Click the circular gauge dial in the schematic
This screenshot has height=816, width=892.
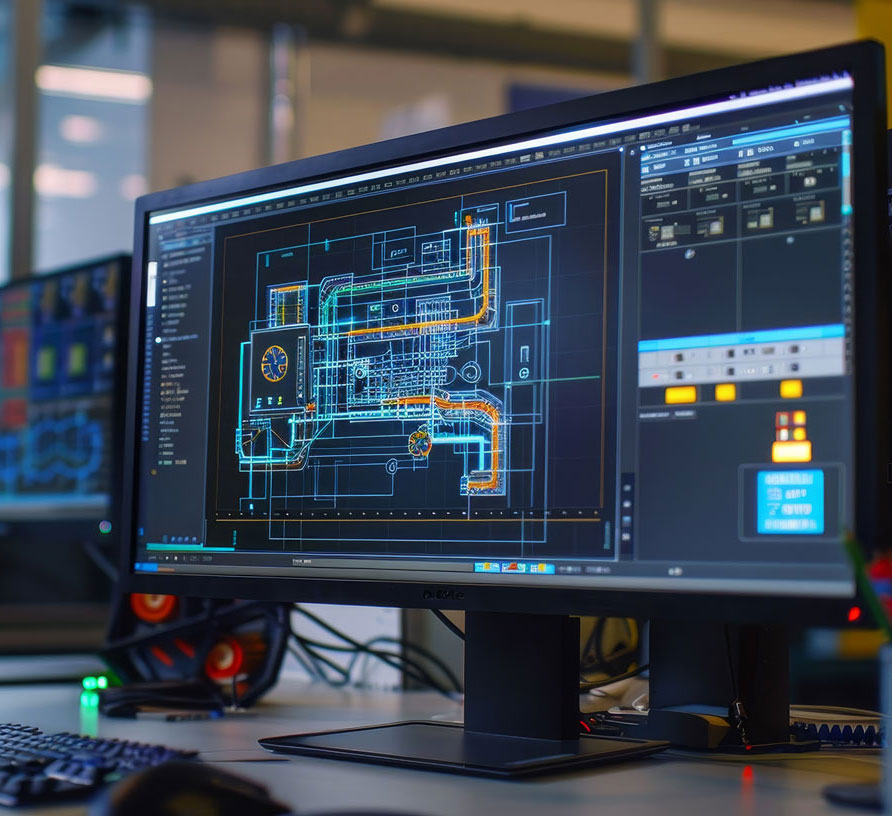click(274, 363)
